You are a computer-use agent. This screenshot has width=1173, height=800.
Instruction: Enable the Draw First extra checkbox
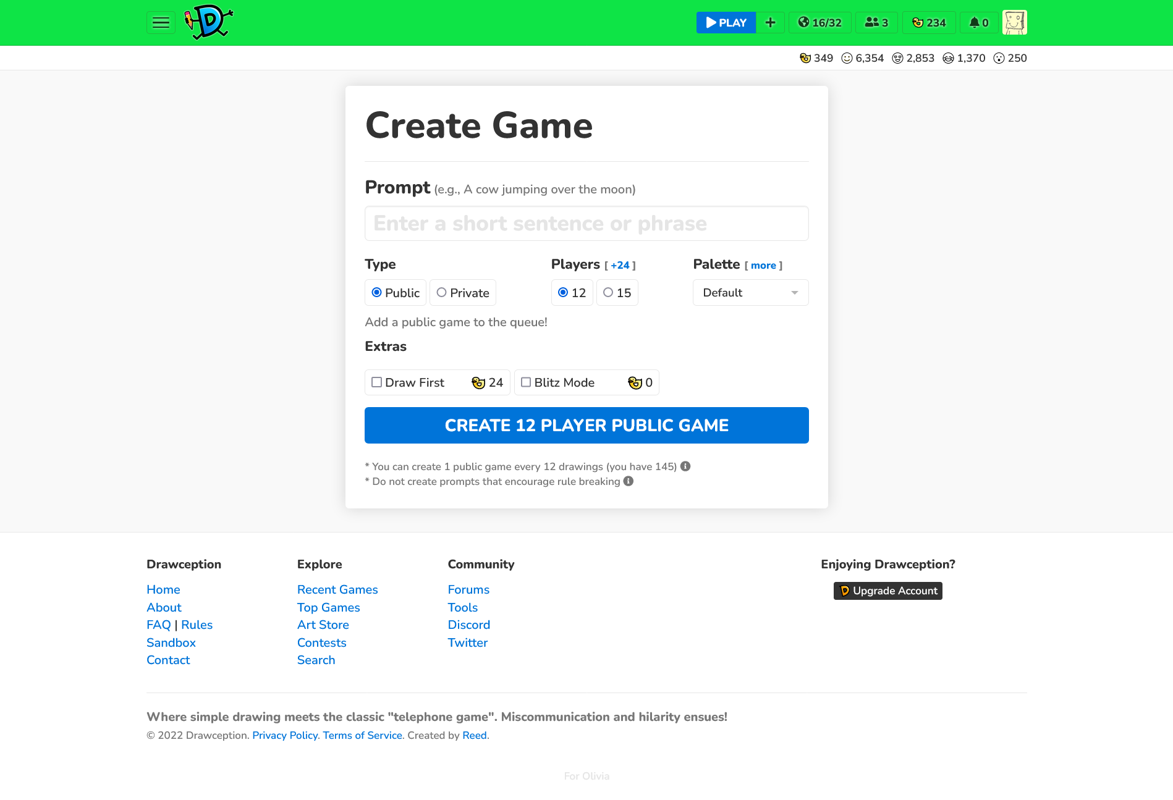click(376, 382)
